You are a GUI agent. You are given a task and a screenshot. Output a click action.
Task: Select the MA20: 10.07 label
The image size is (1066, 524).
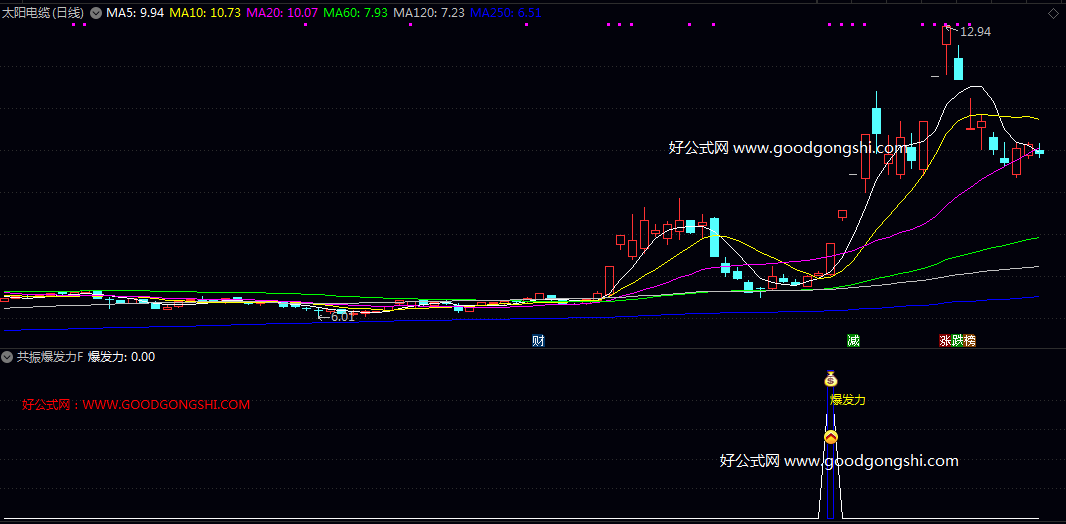[281, 12]
